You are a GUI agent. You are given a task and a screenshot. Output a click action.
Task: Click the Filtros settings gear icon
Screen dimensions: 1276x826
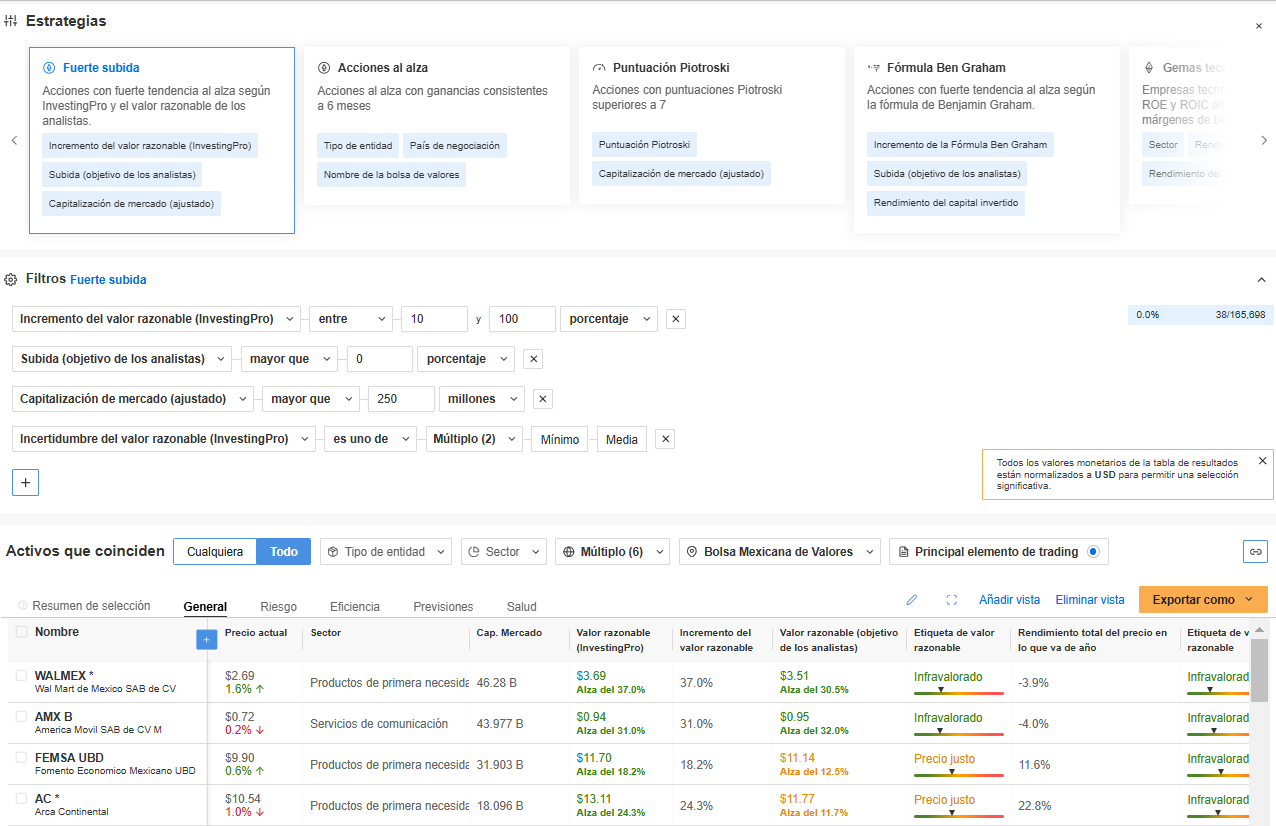(11, 280)
